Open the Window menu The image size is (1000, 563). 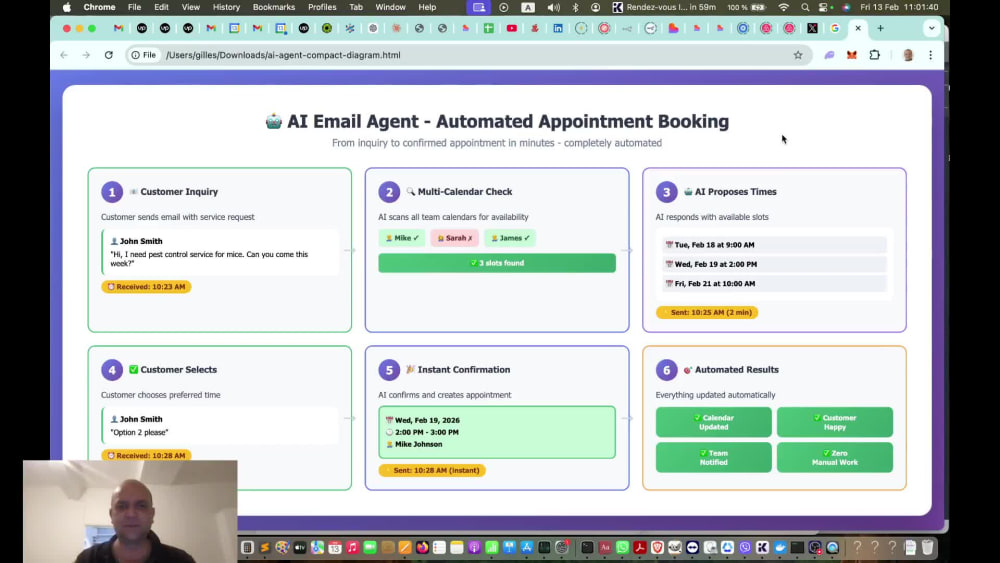(390, 7)
